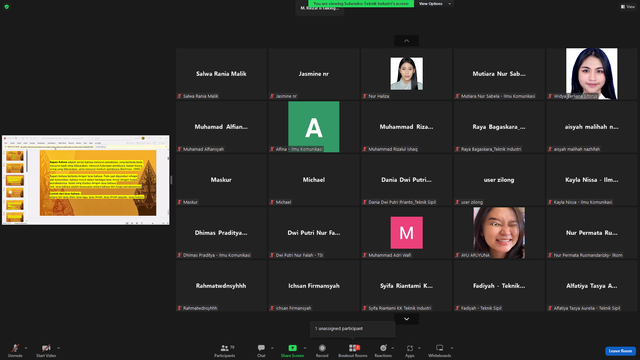Expand chat options arrow next to Chat
Image resolution: width=640 pixels, height=360 pixels.
click(x=272, y=348)
